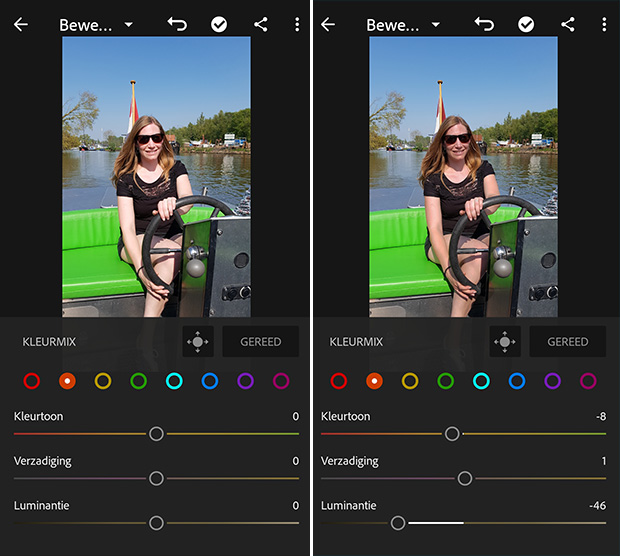The height and width of the screenshot is (556, 620).
Task: Undo last edit in left screen
Action: (177, 24)
